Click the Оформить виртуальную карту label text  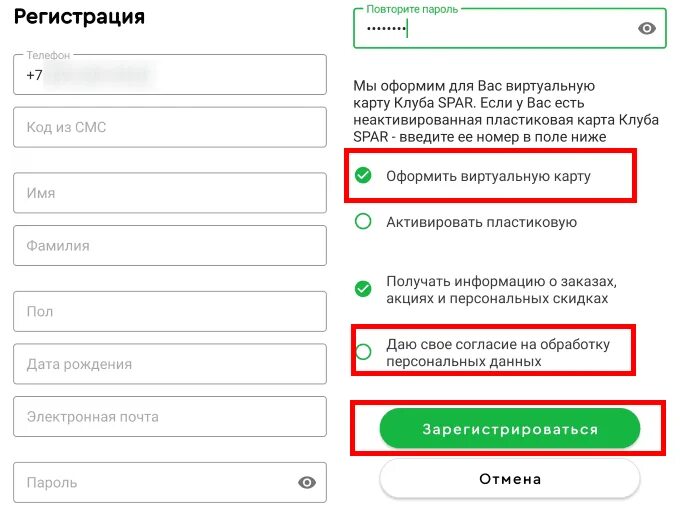pyautogui.click(x=488, y=176)
